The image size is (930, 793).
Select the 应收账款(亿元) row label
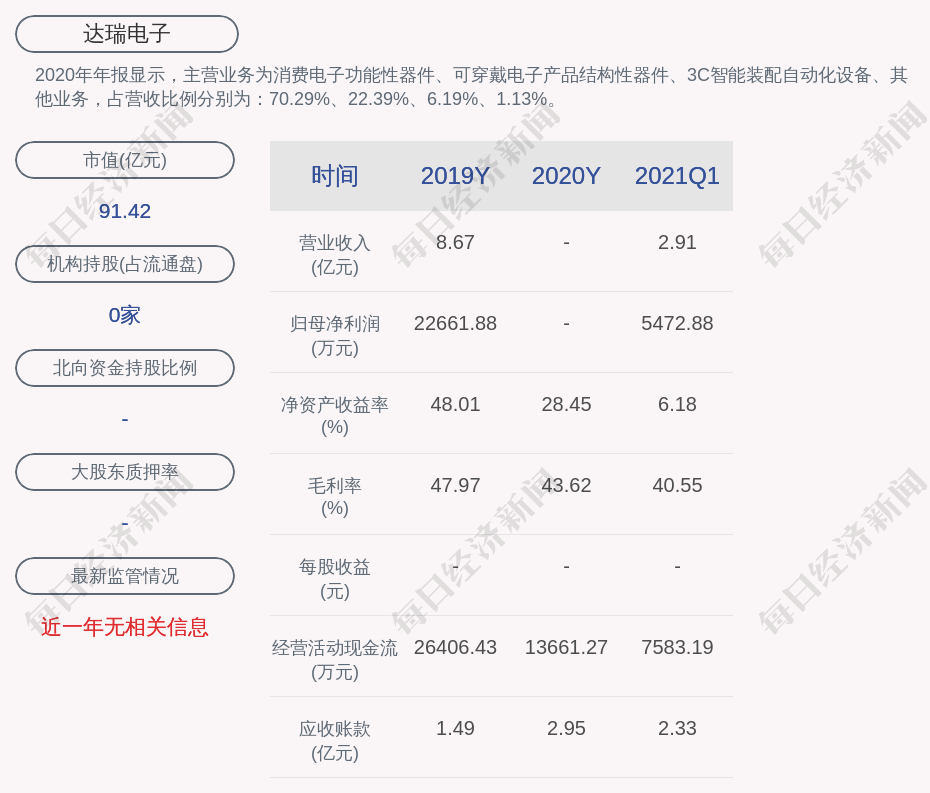click(x=335, y=741)
